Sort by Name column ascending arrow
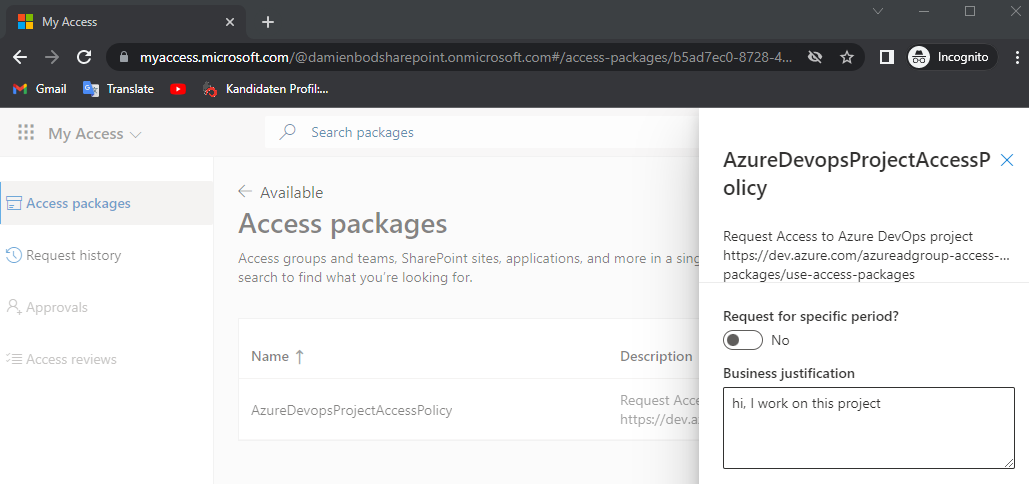1029x484 pixels. pos(300,357)
